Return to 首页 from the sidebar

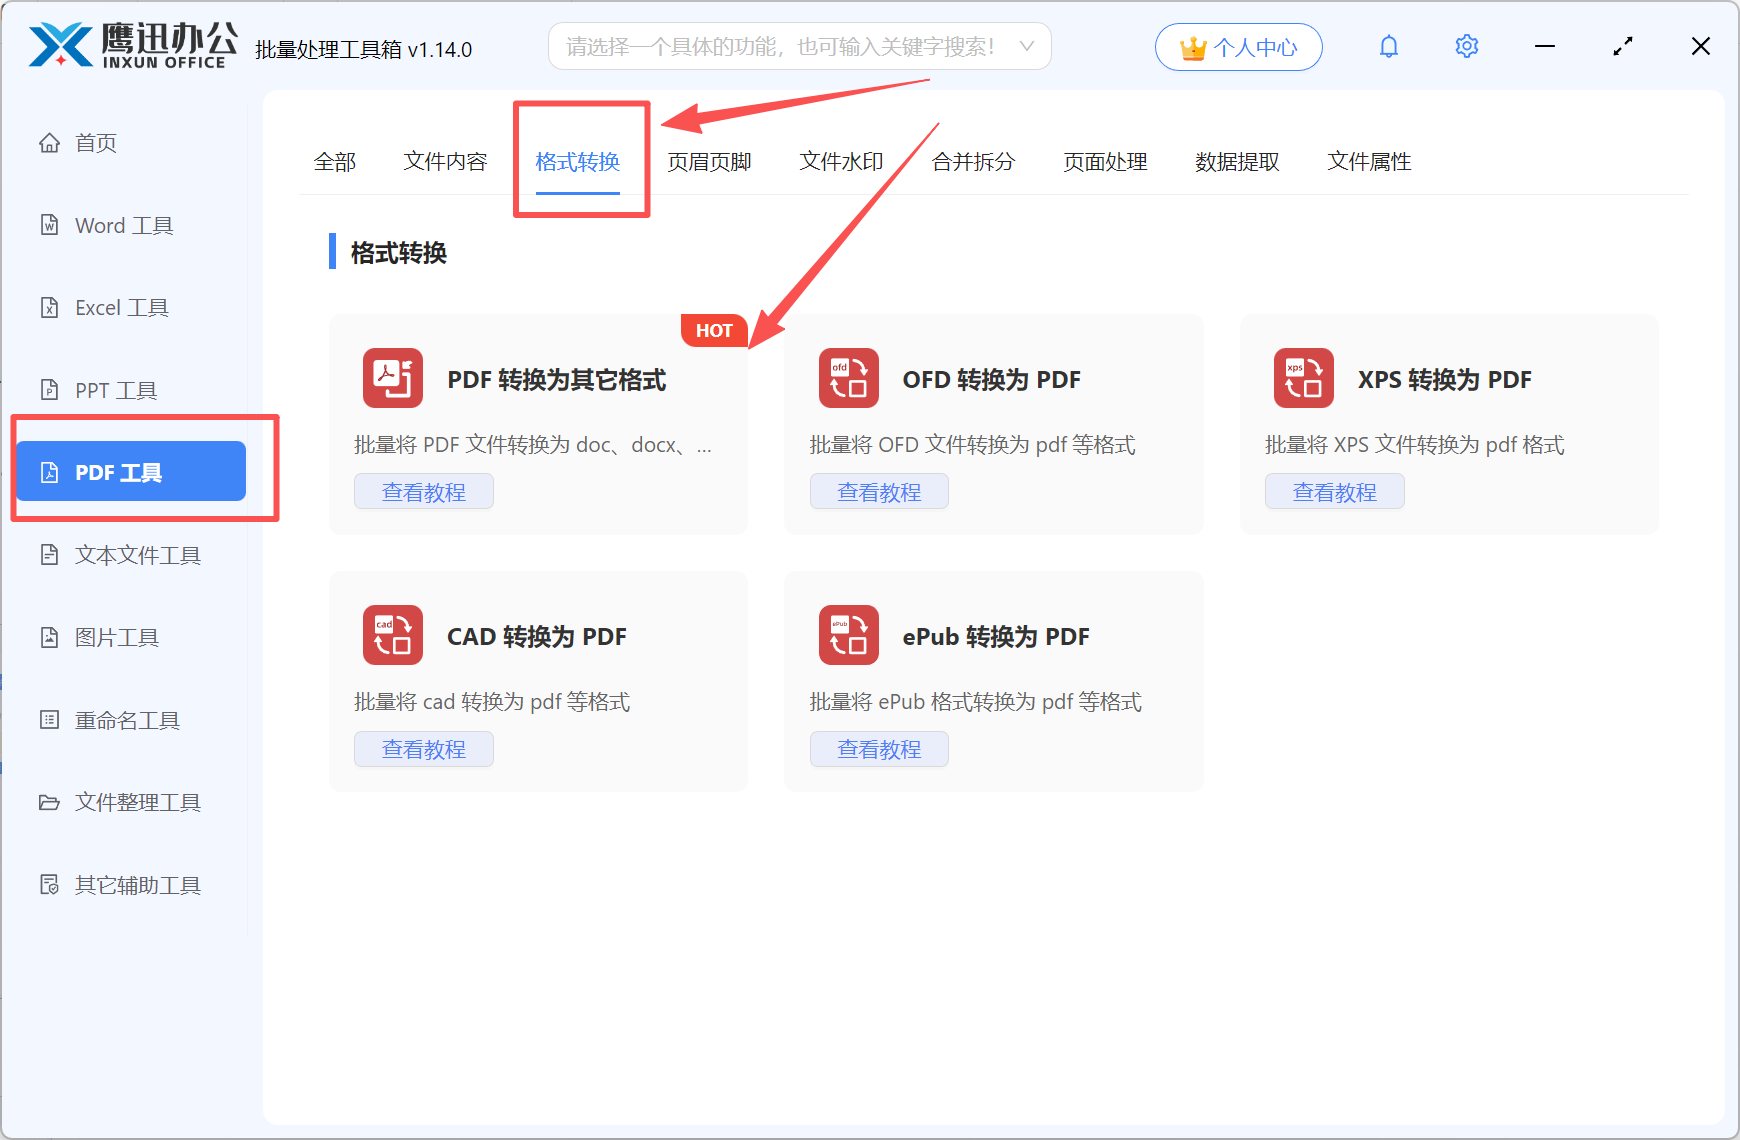pyautogui.click(x=95, y=142)
